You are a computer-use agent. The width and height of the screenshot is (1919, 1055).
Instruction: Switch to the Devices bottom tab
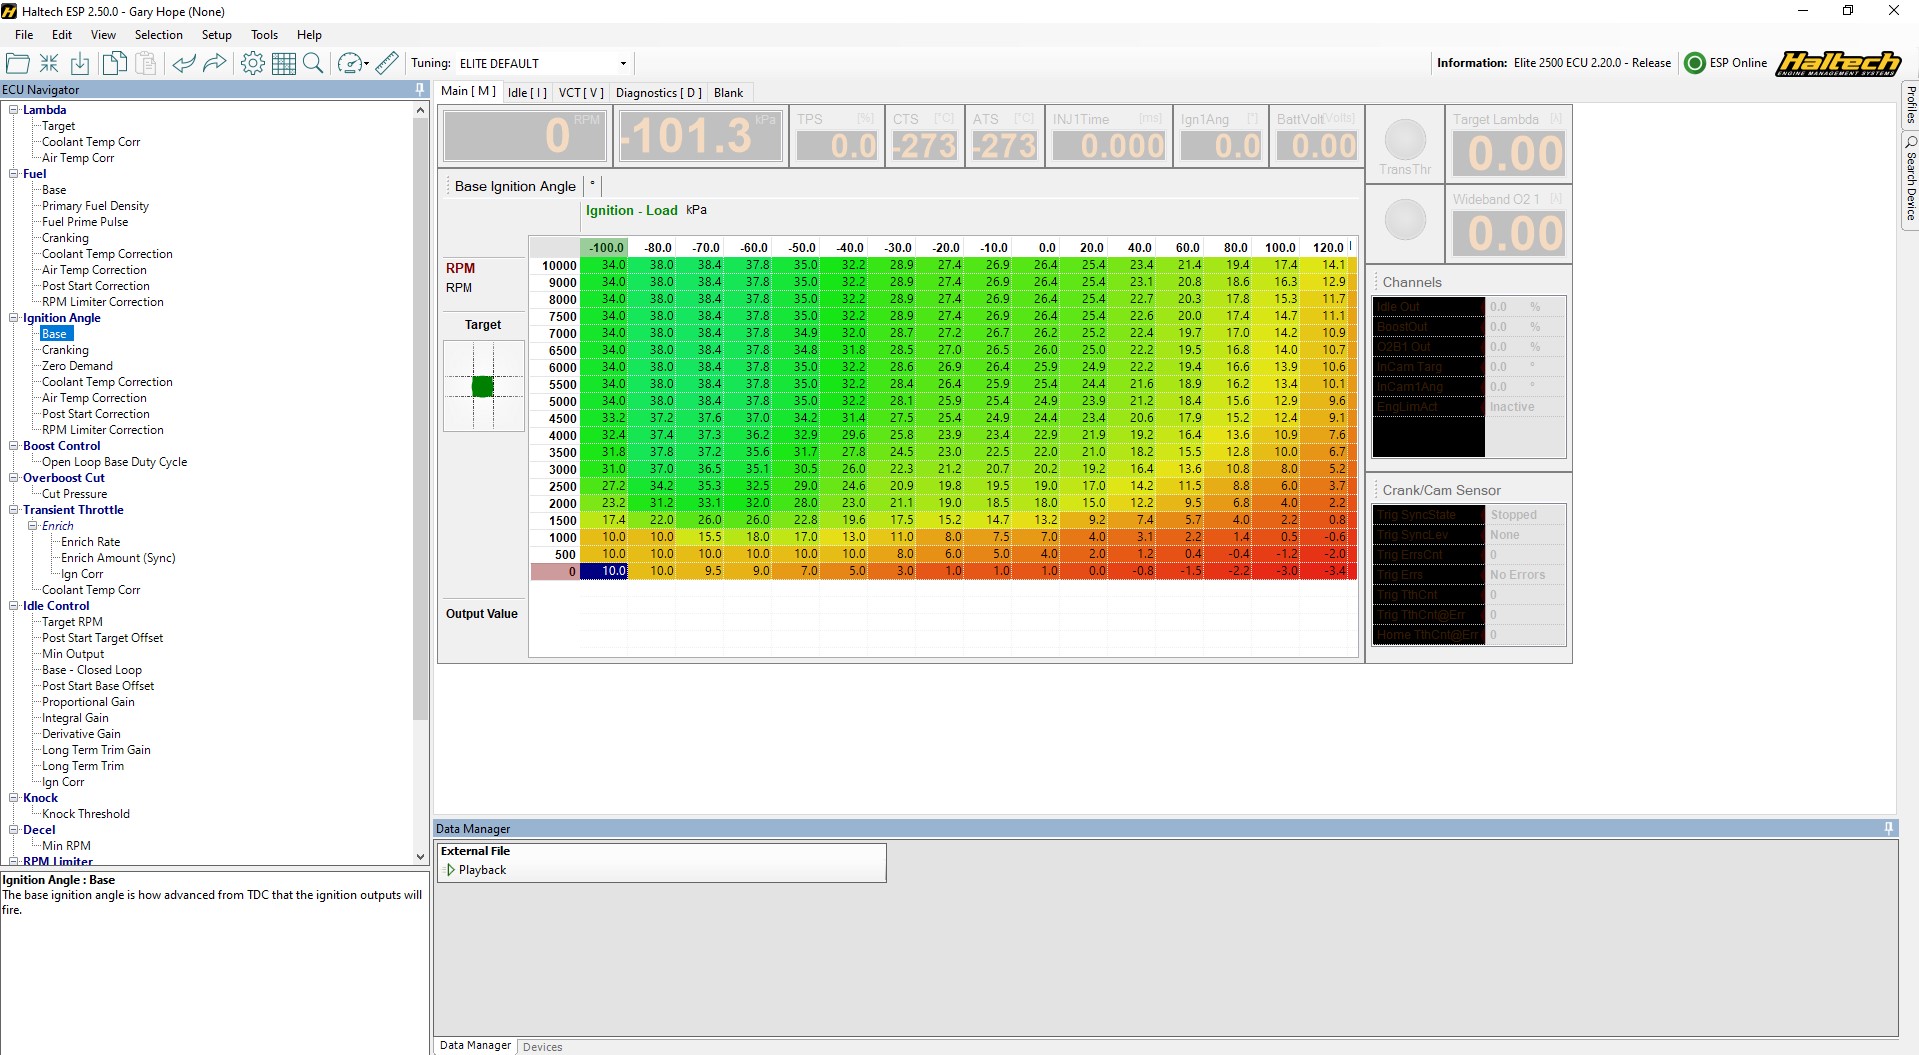point(543,1046)
